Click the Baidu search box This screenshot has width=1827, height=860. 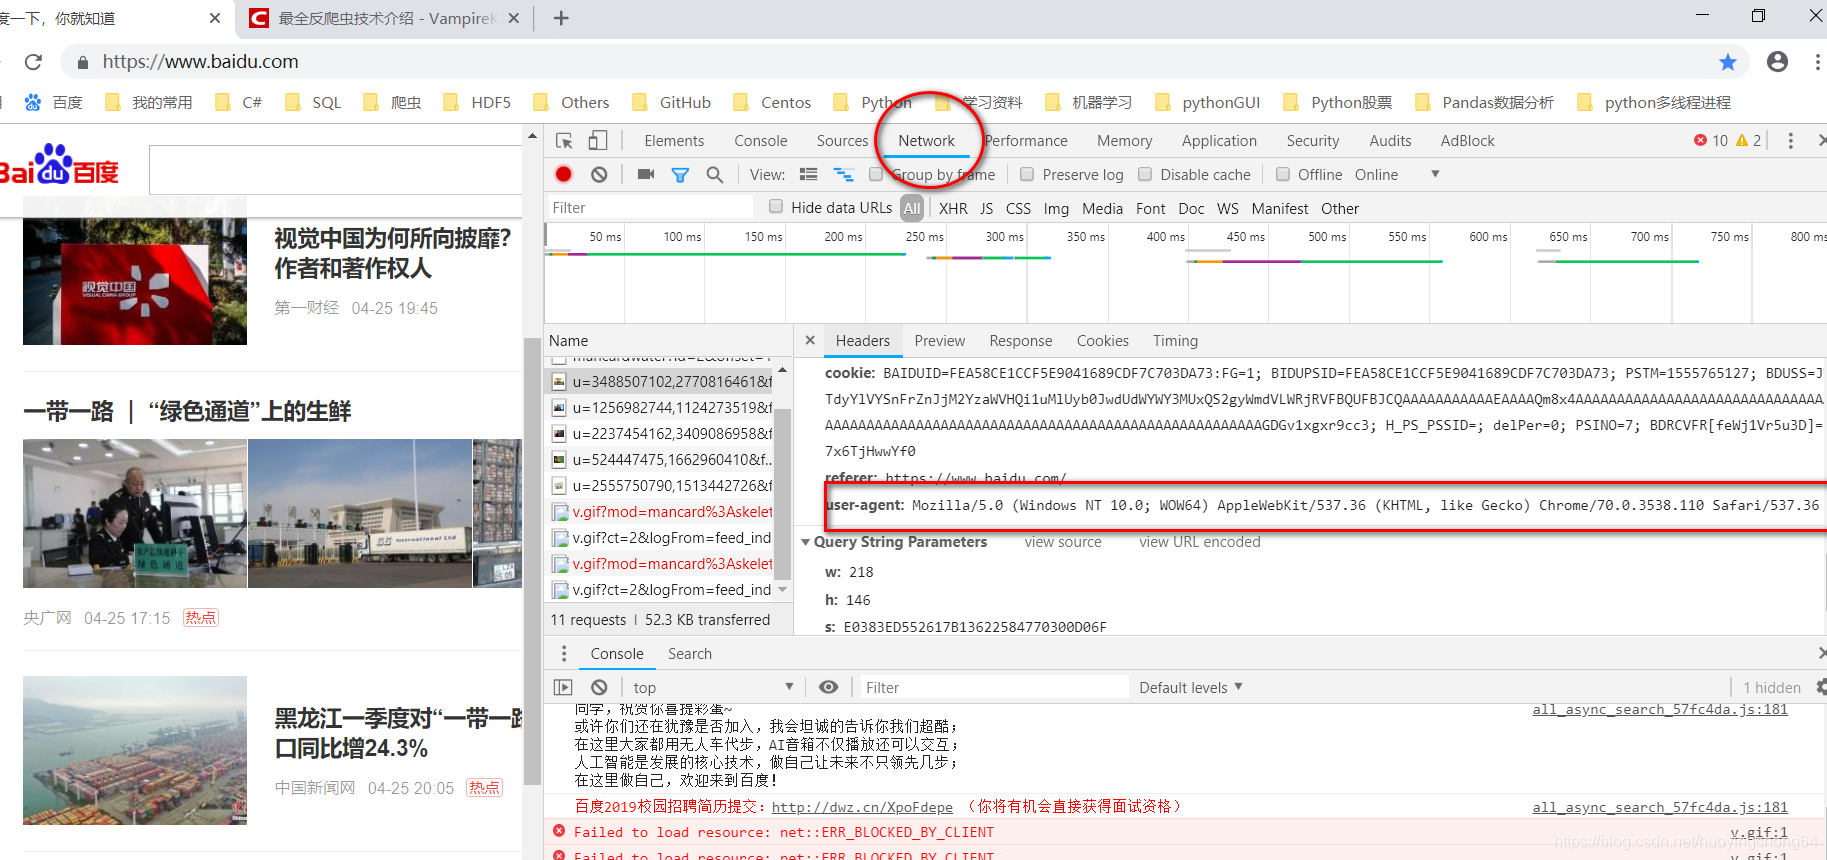click(335, 170)
